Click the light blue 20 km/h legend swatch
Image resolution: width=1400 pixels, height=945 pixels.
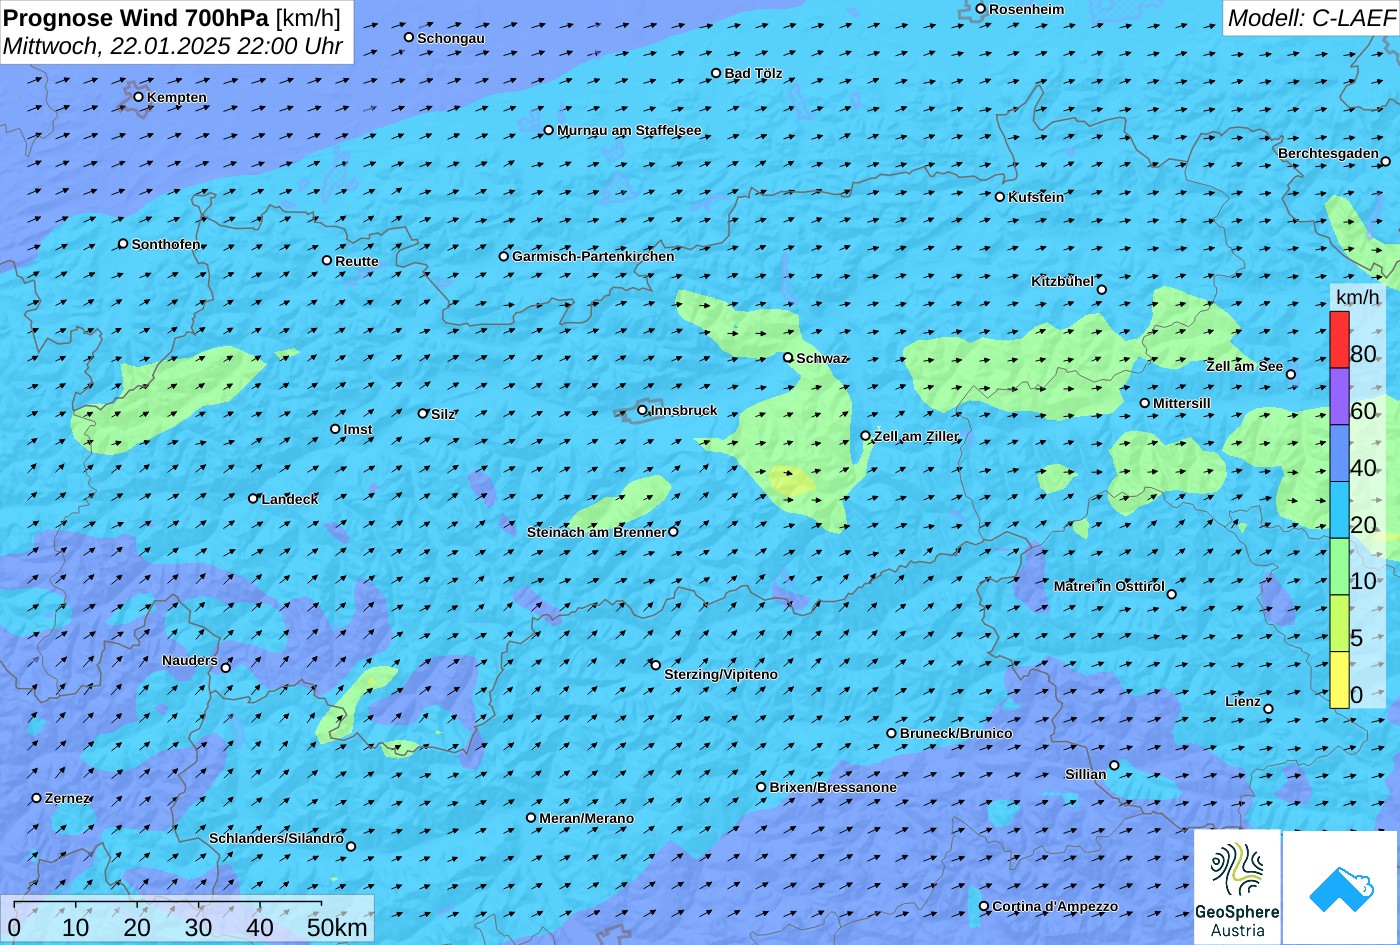(1339, 510)
